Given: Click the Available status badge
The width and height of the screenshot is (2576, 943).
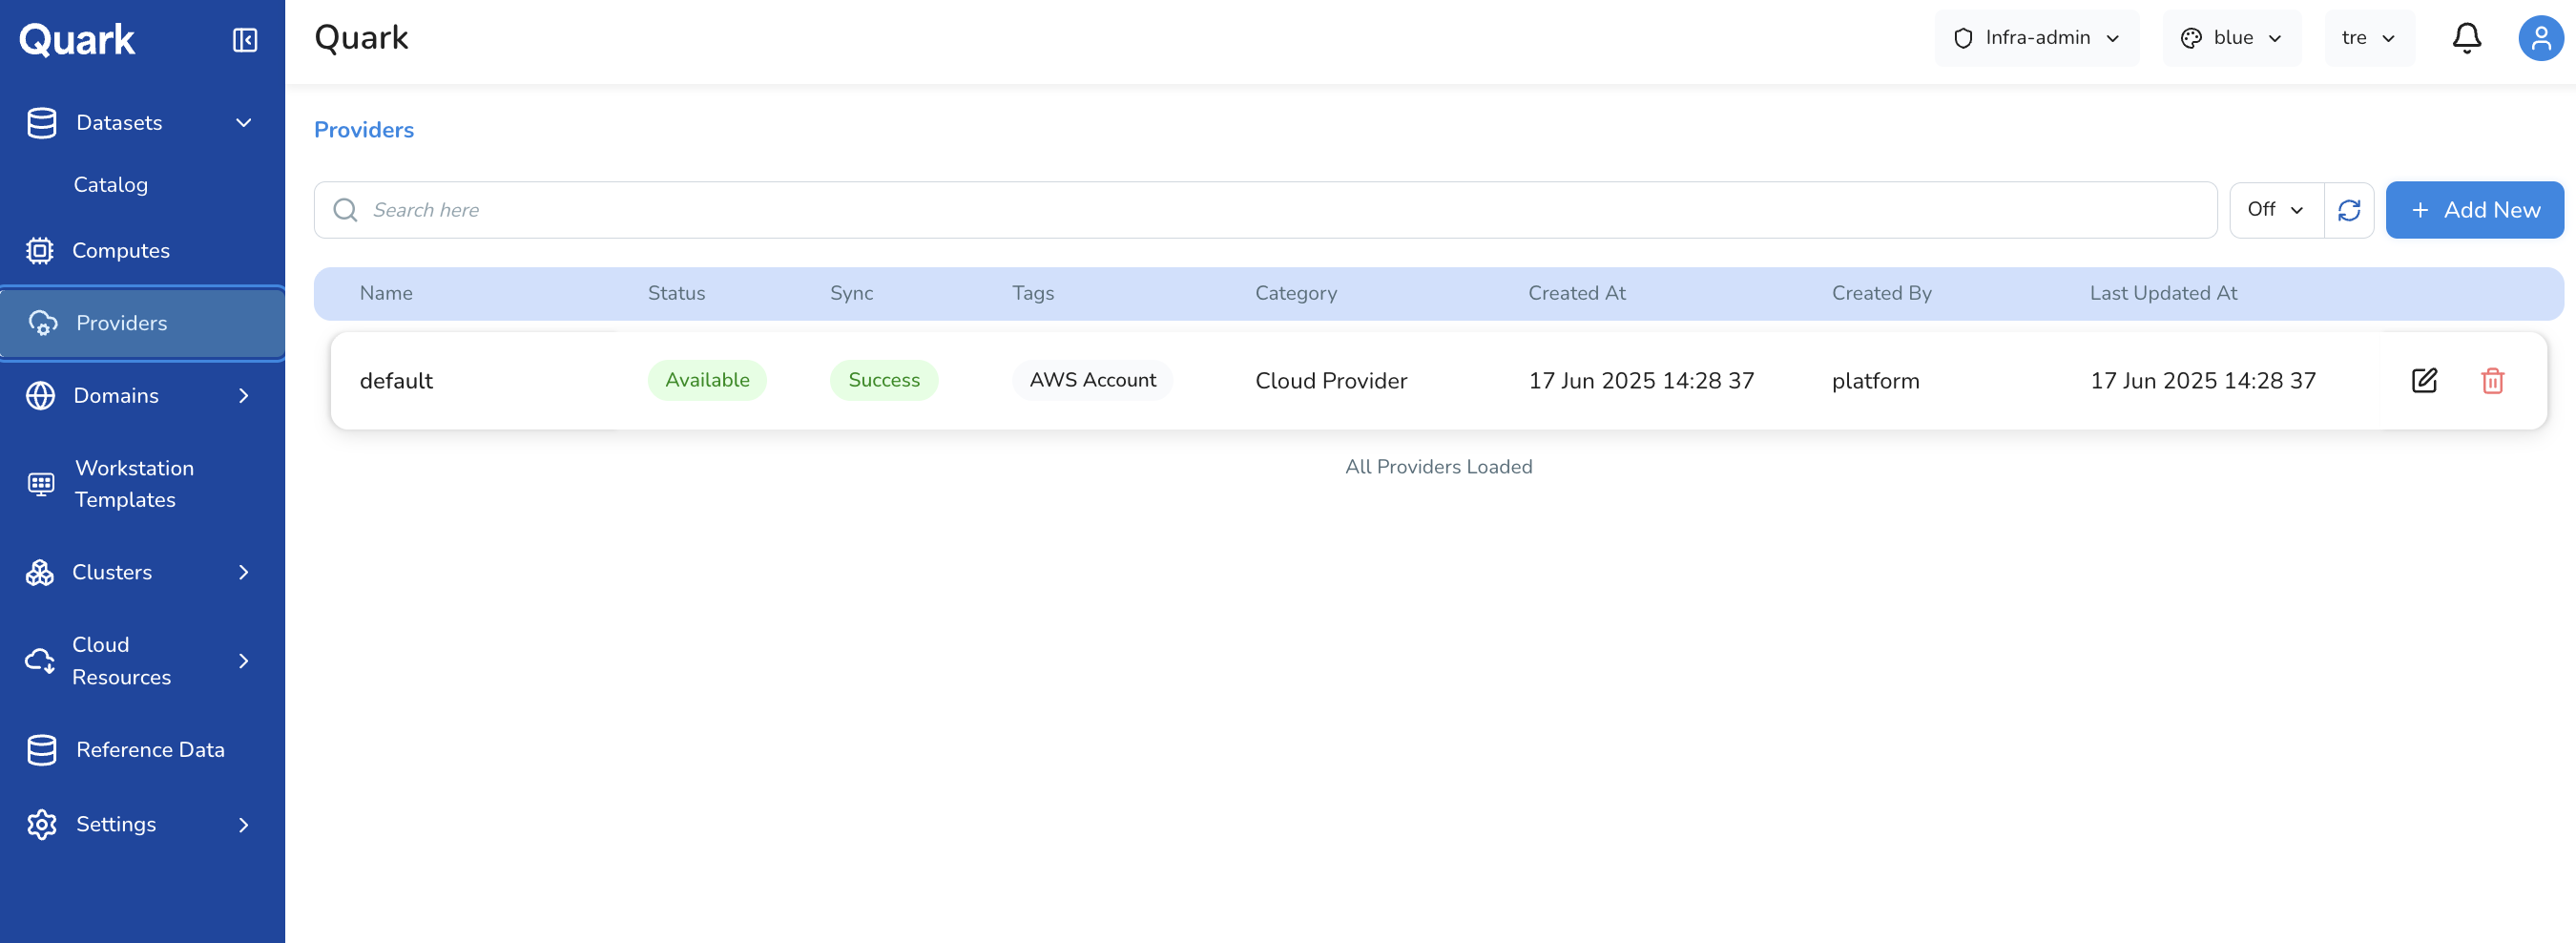Looking at the screenshot, I should click(x=707, y=380).
